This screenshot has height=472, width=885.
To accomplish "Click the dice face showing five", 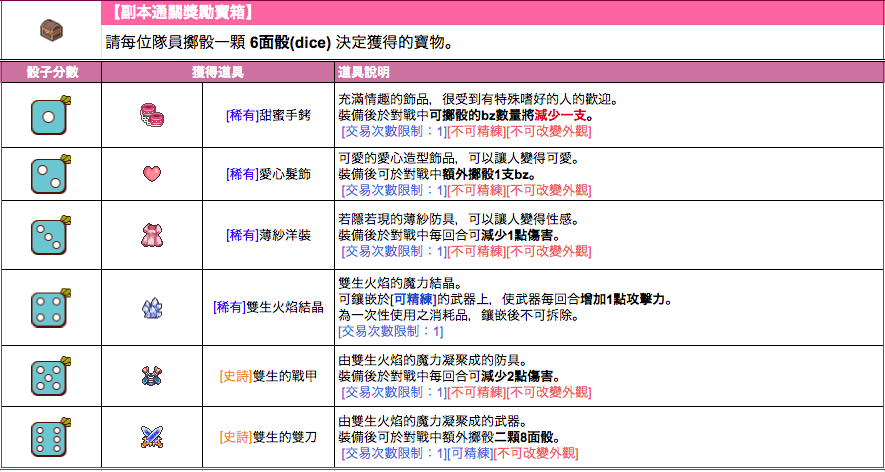I will 51,377.
